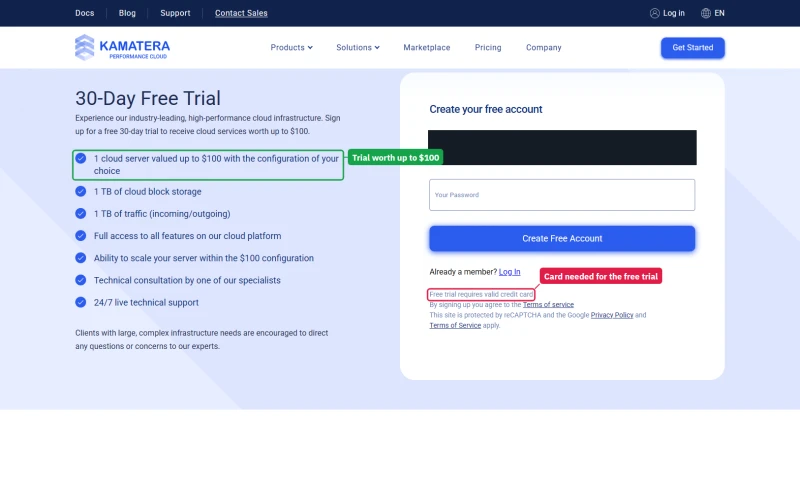Open the Support page

(x=175, y=13)
